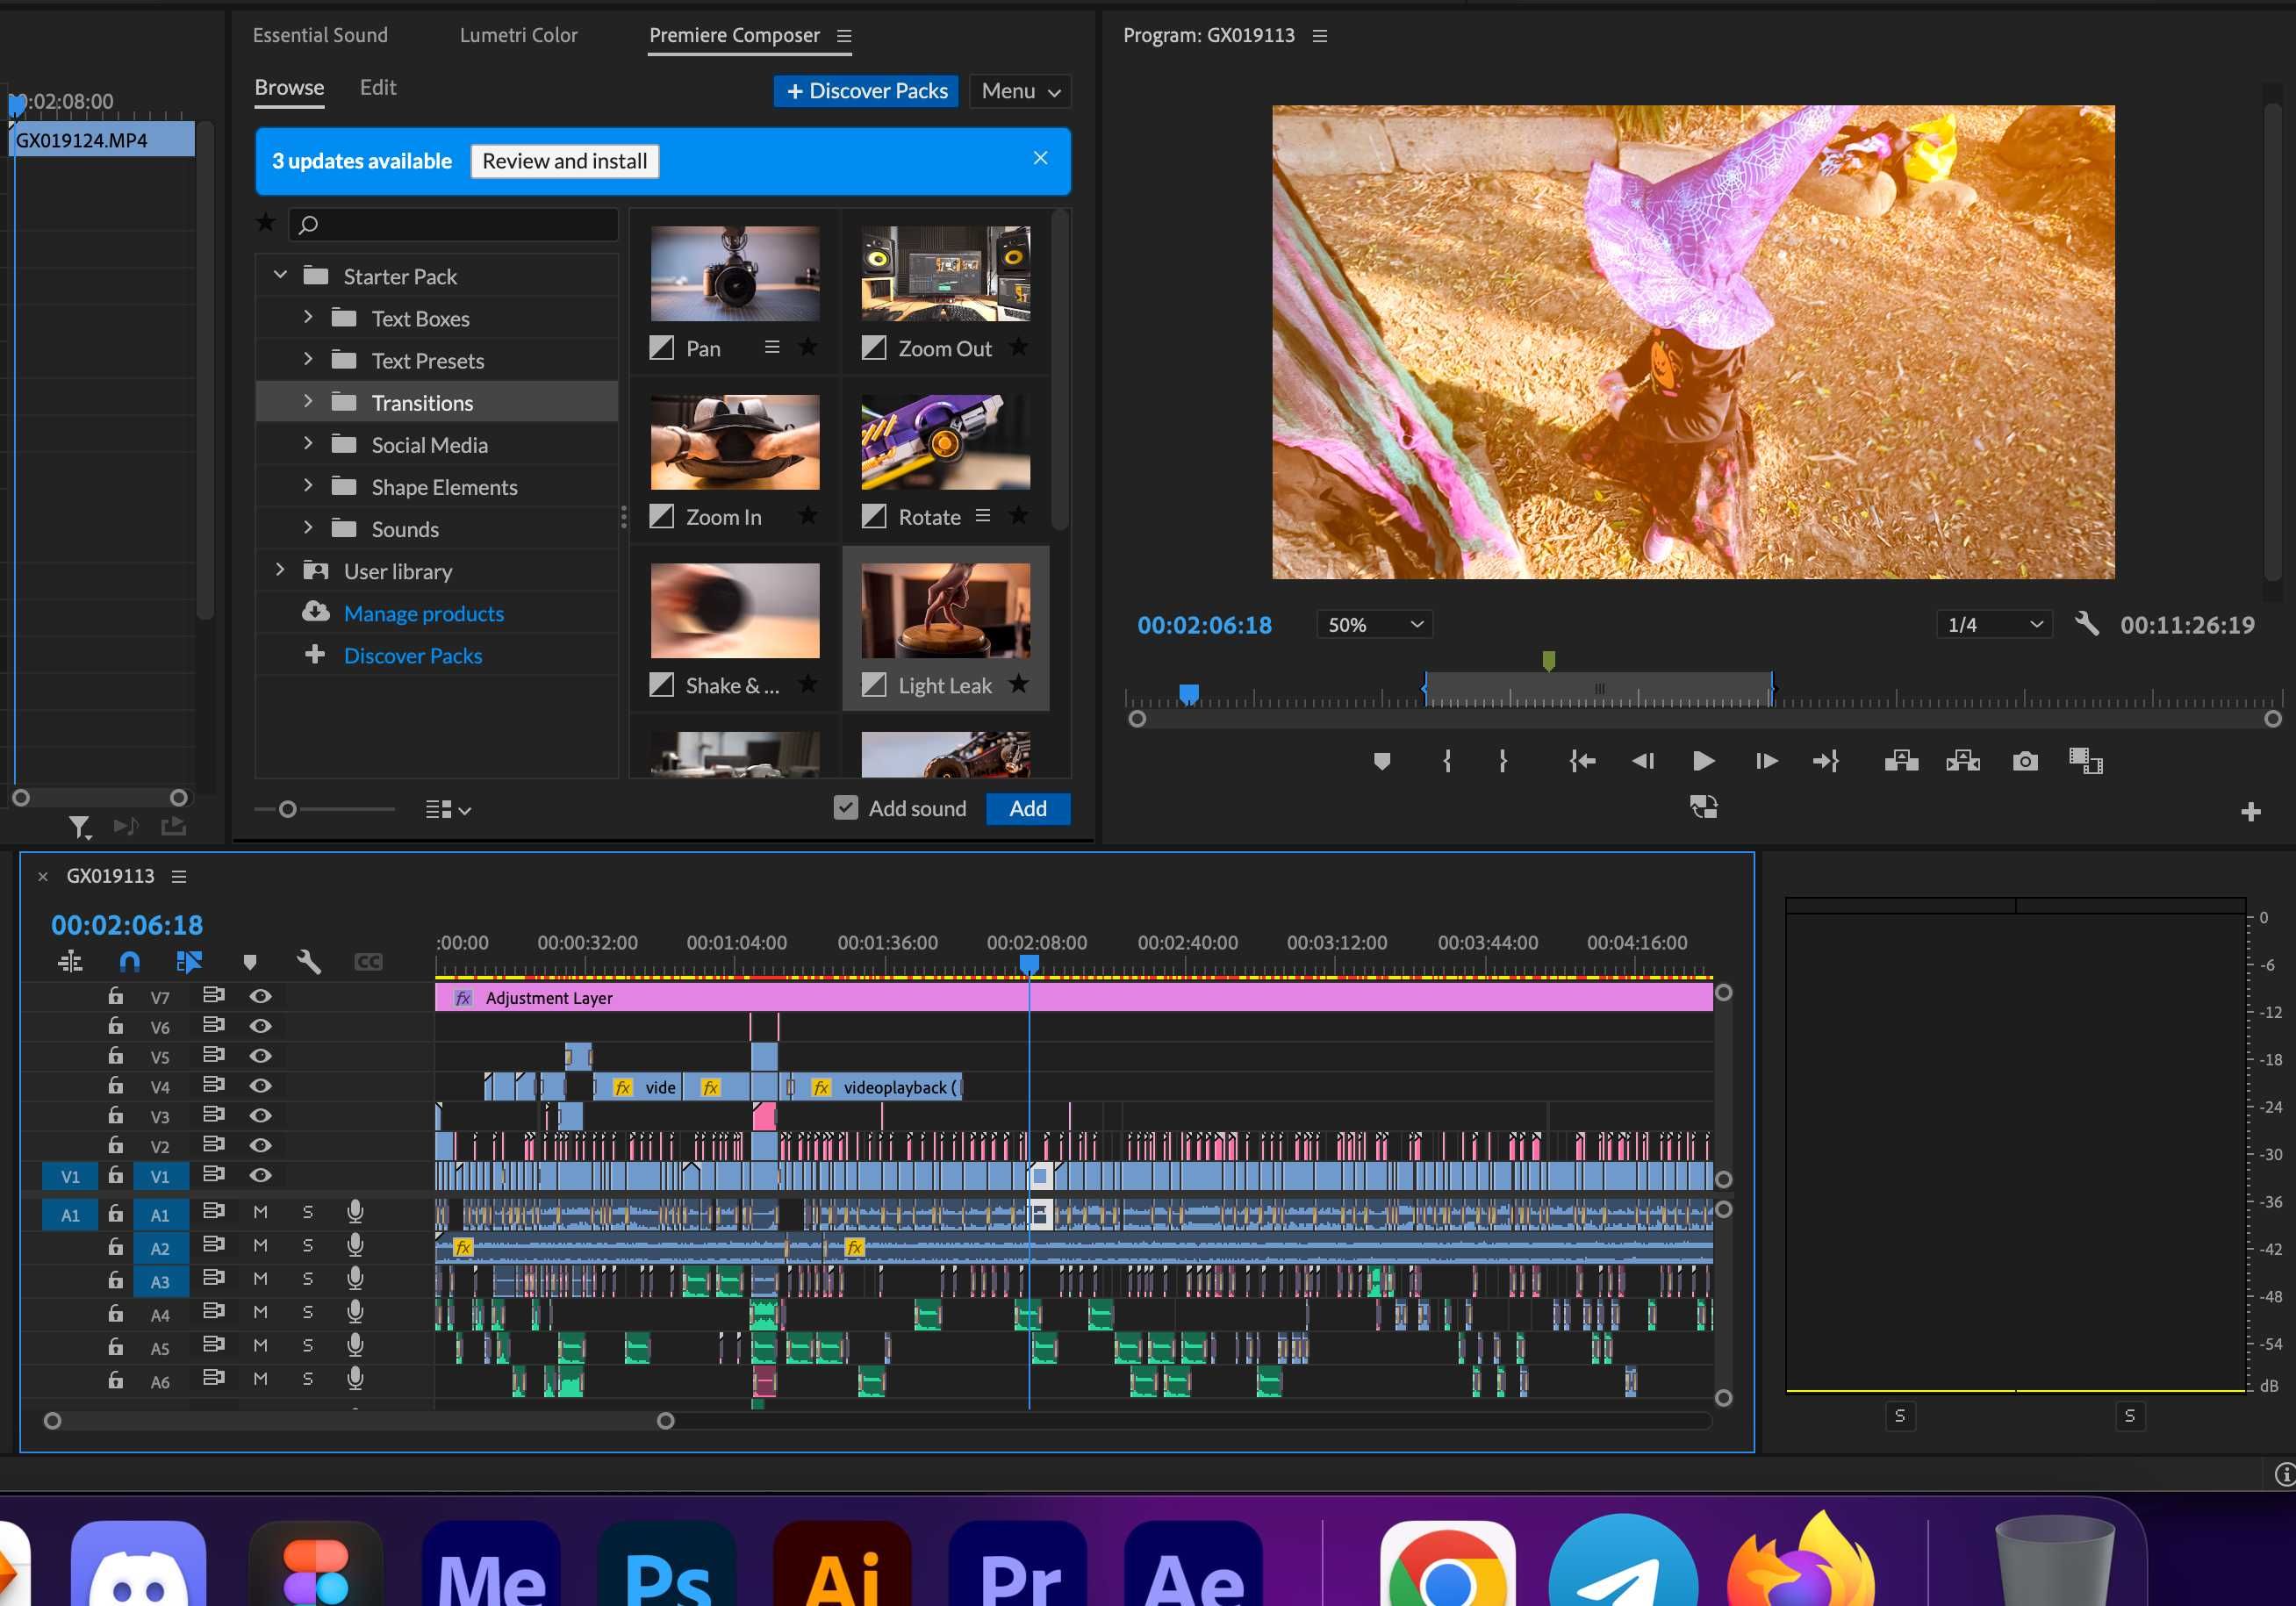
Task: Click the Lift edit icon in Program Monitor
Action: tap(1898, 760)
